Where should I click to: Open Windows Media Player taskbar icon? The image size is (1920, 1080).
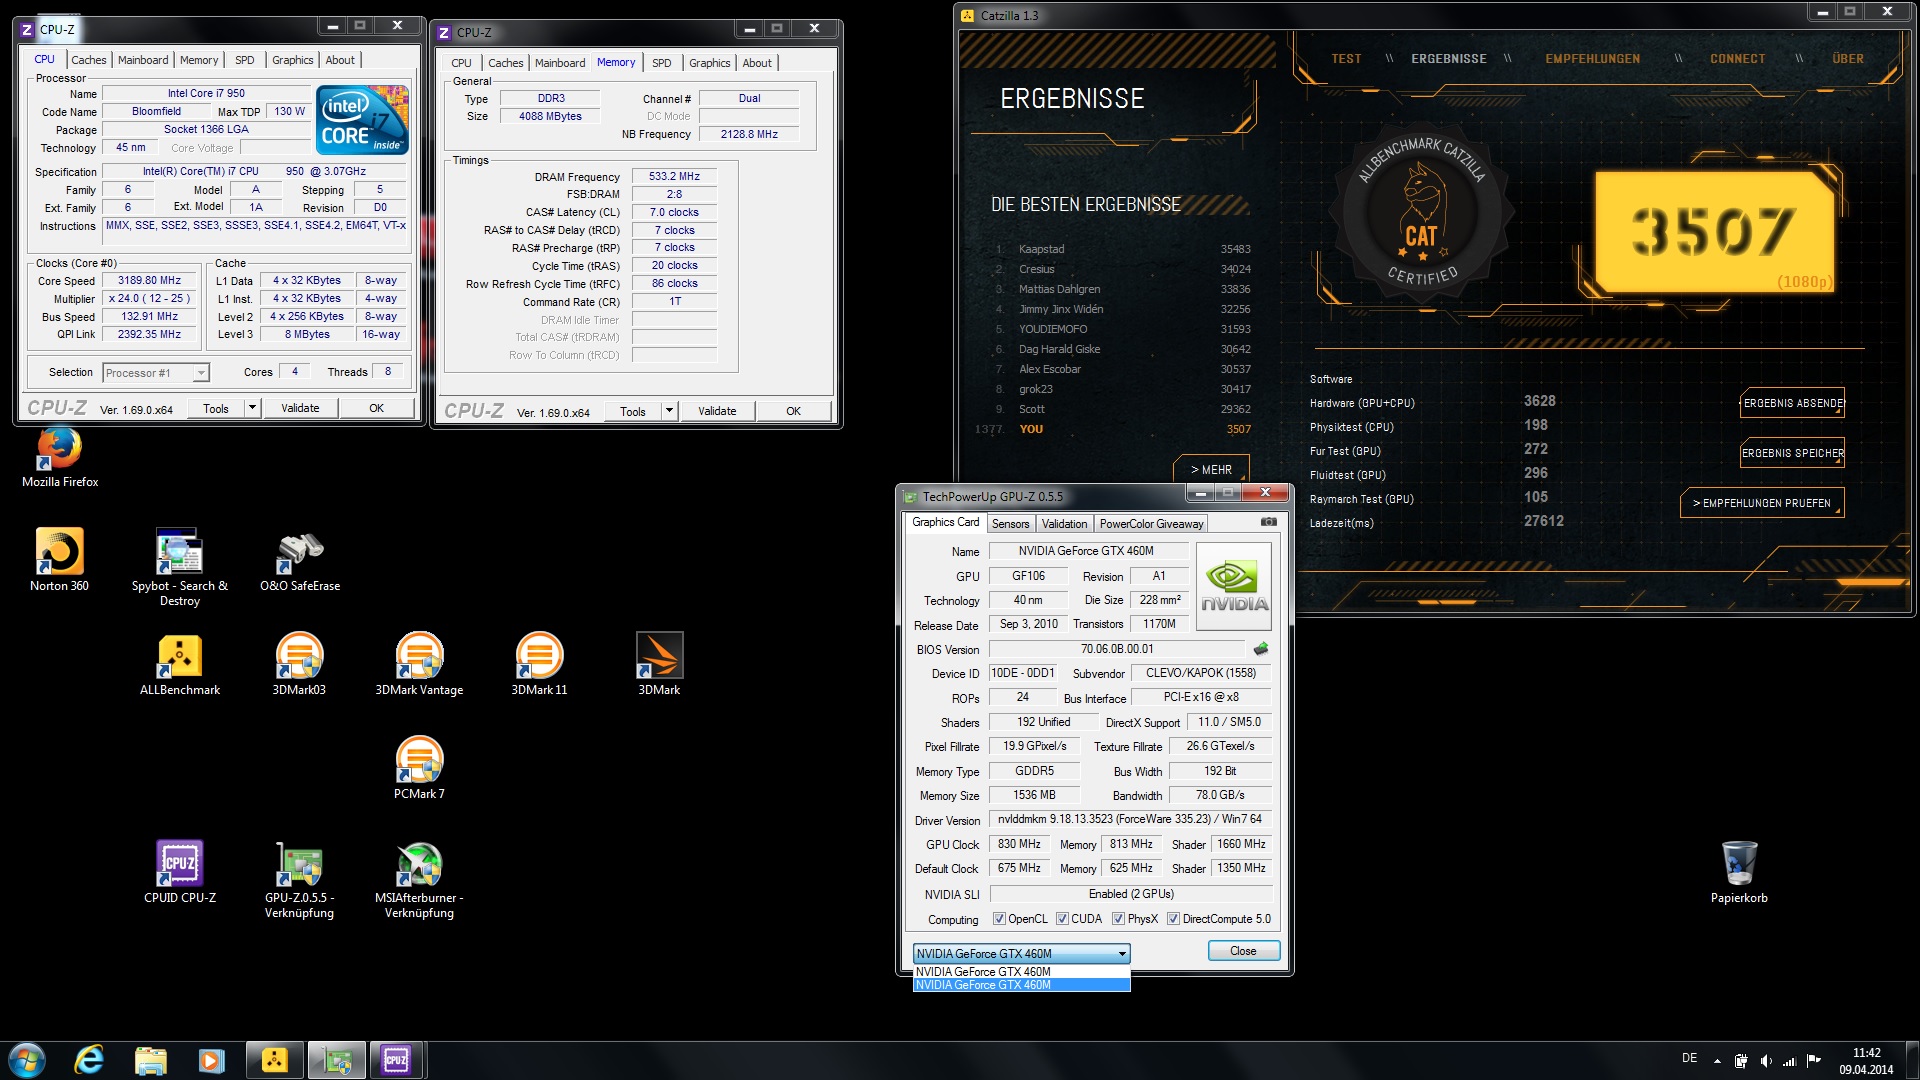211,1060
